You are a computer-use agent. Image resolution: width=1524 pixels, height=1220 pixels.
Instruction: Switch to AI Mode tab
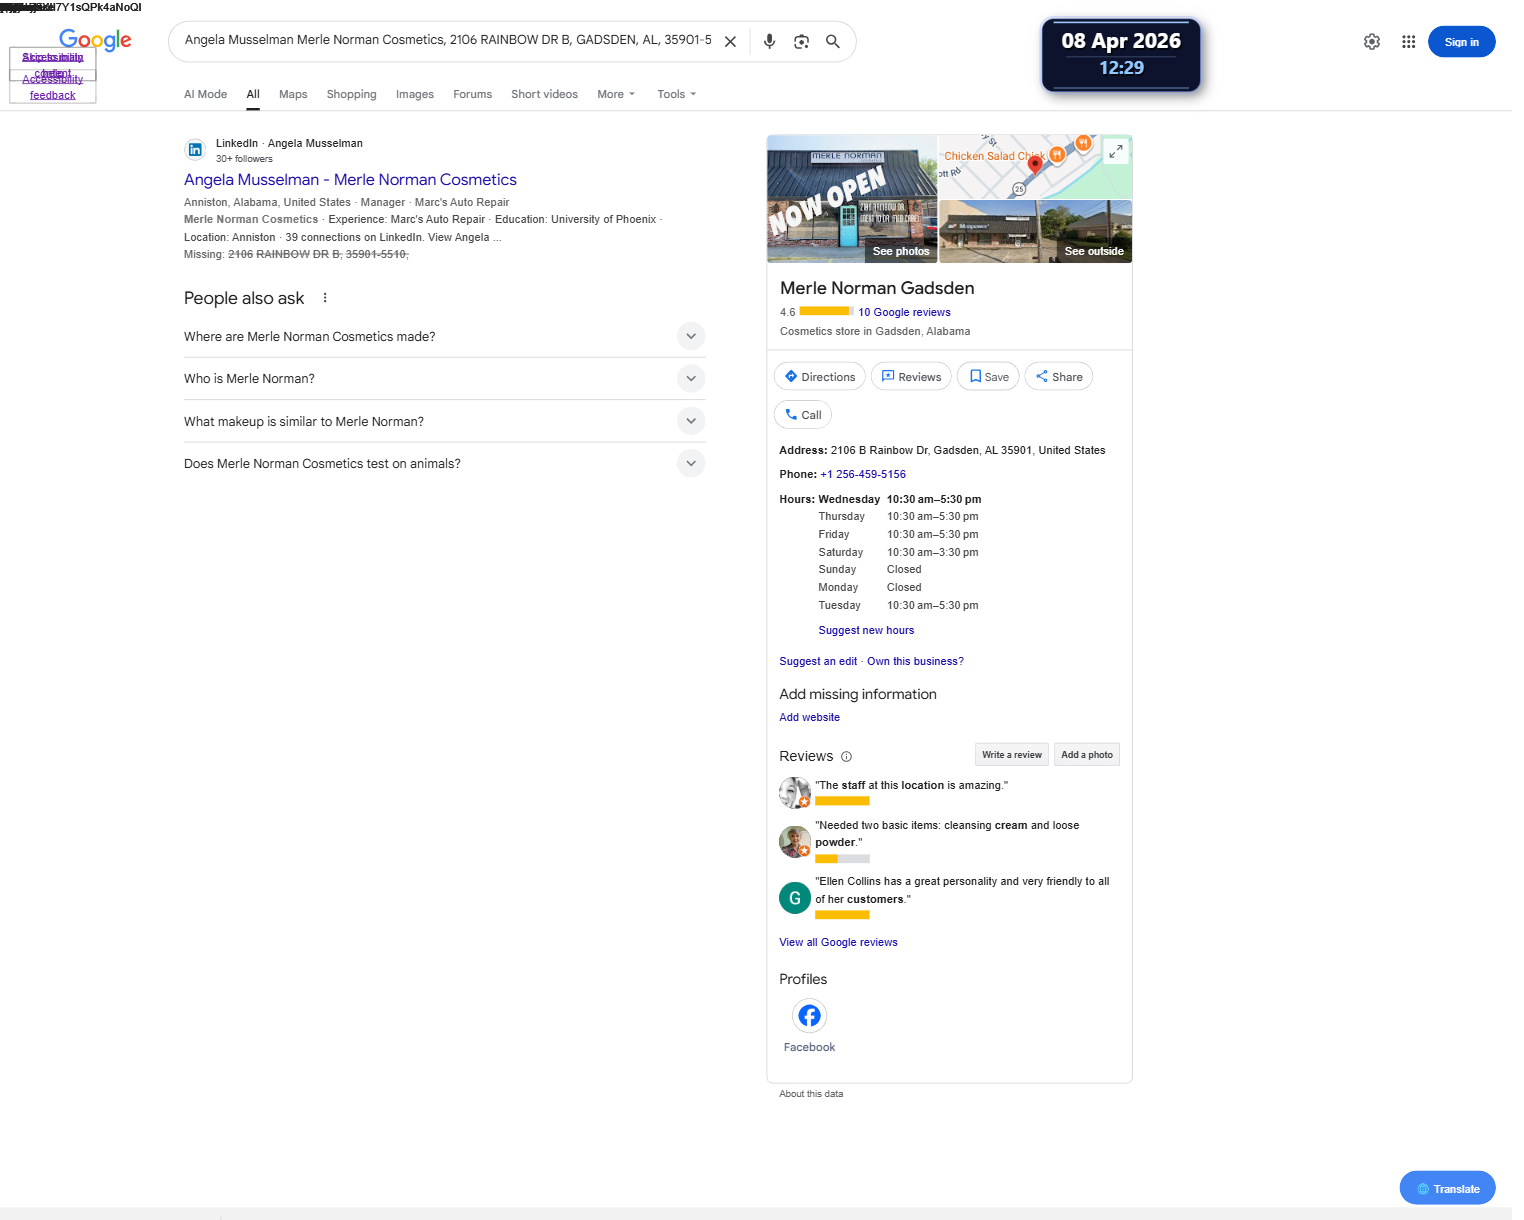(205, 94)
